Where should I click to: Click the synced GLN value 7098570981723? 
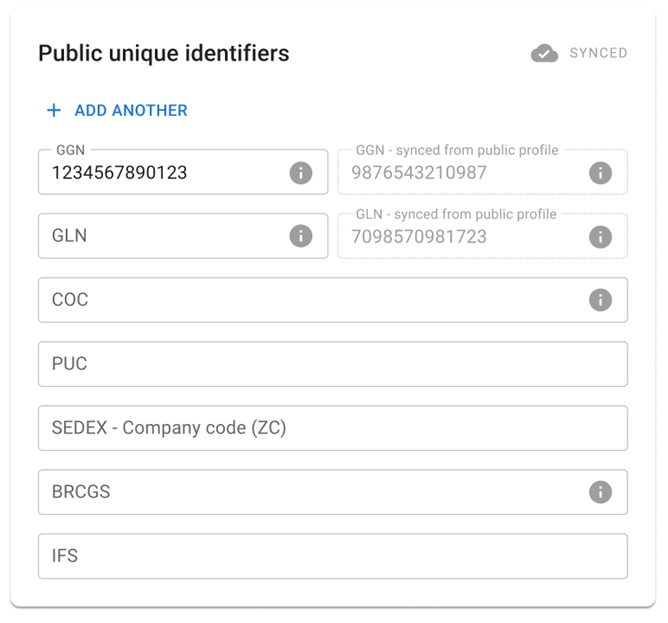[419, 237]
